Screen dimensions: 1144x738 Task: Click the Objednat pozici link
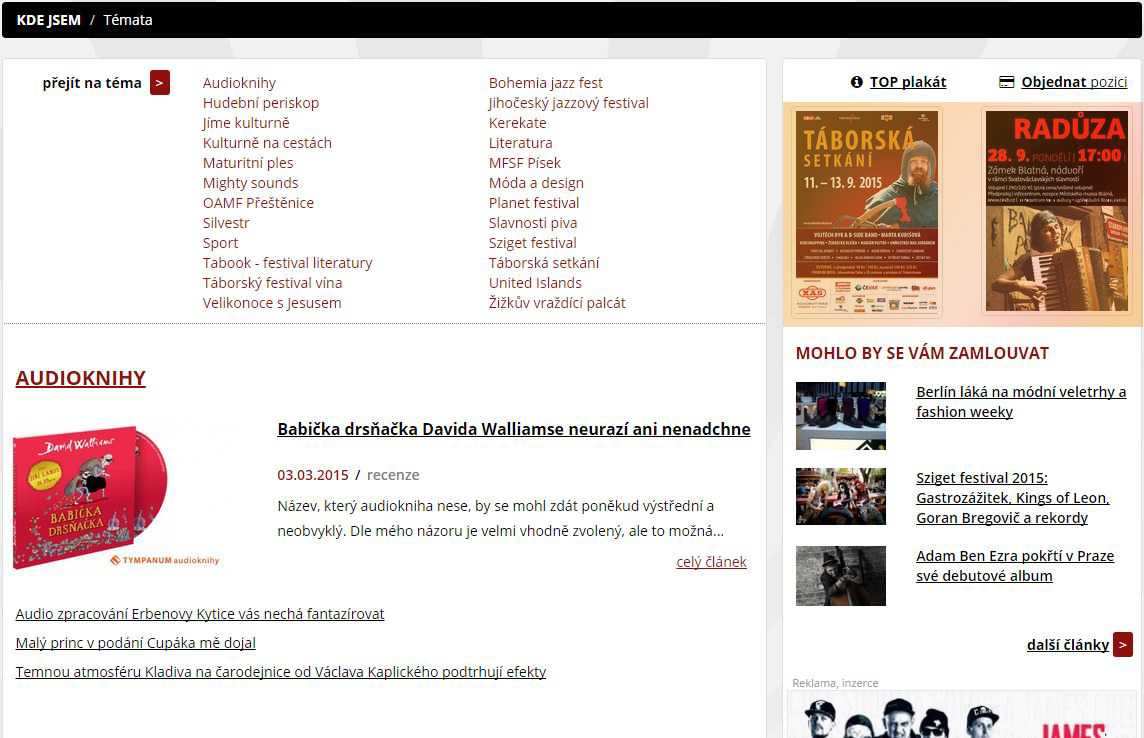tap(1074, 82)
